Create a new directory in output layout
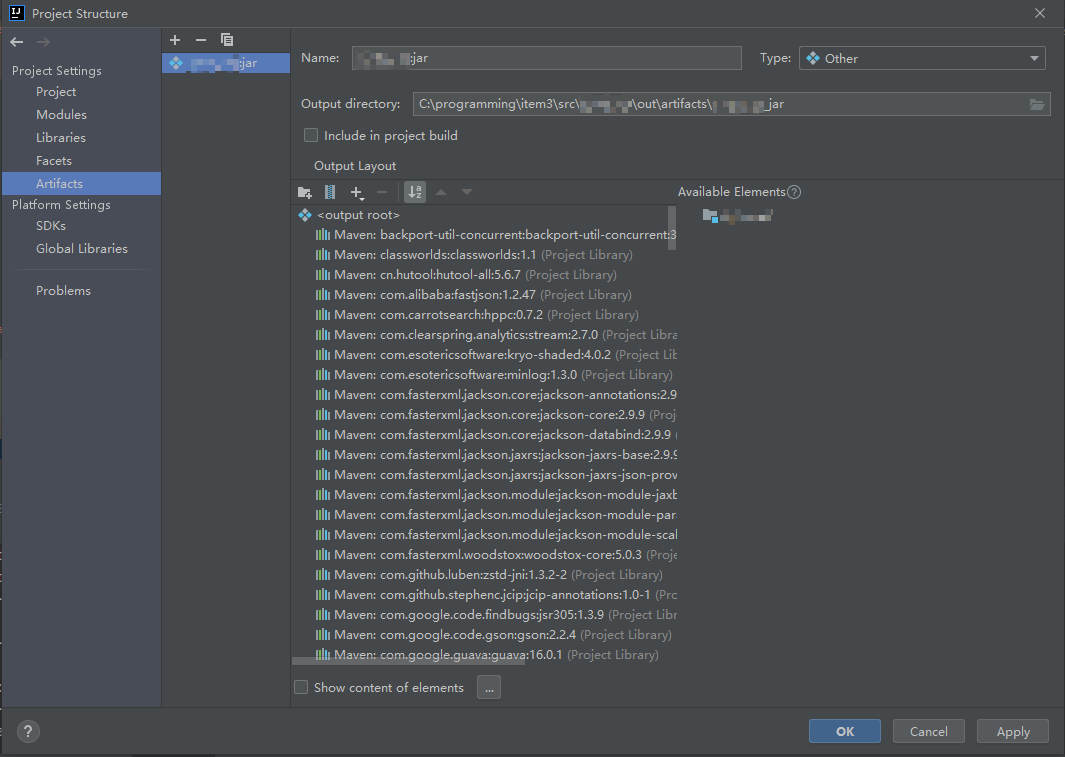 click(x=304, y=192)
